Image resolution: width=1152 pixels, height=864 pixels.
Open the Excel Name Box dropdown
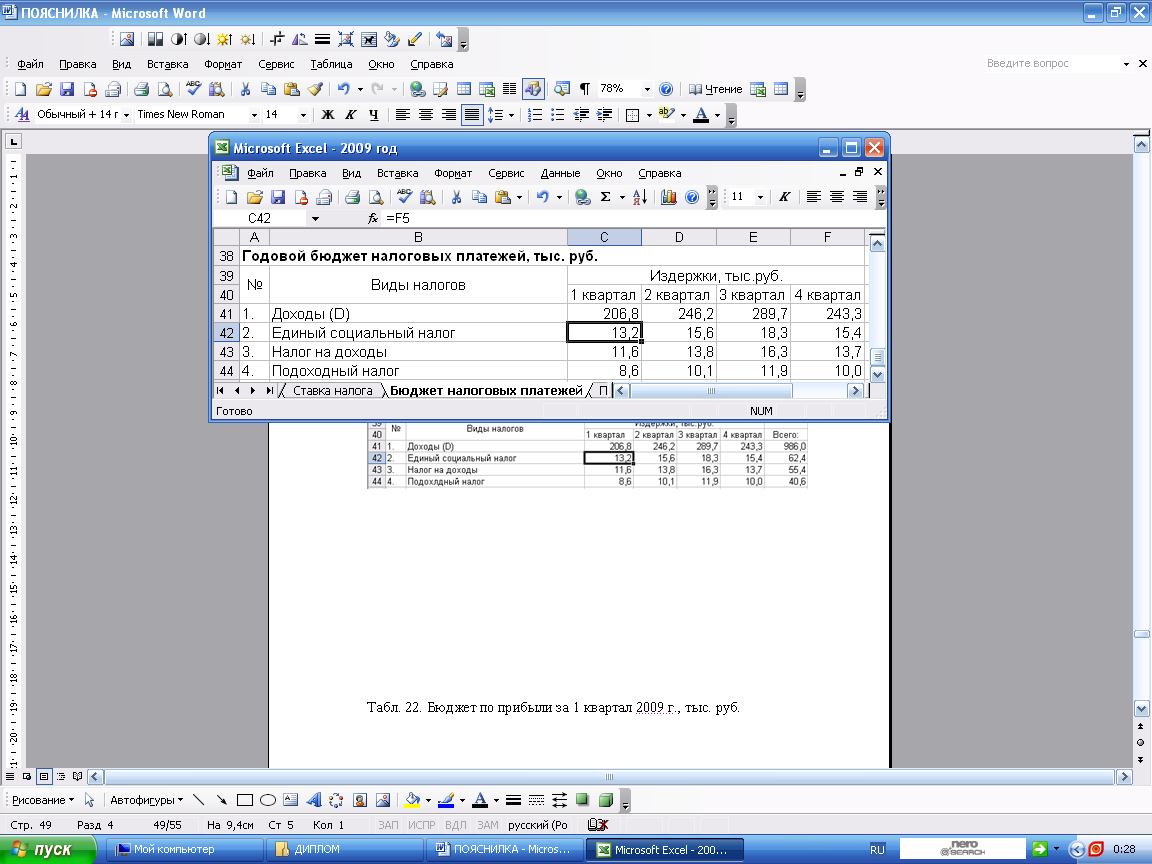[x=315, y=218]
